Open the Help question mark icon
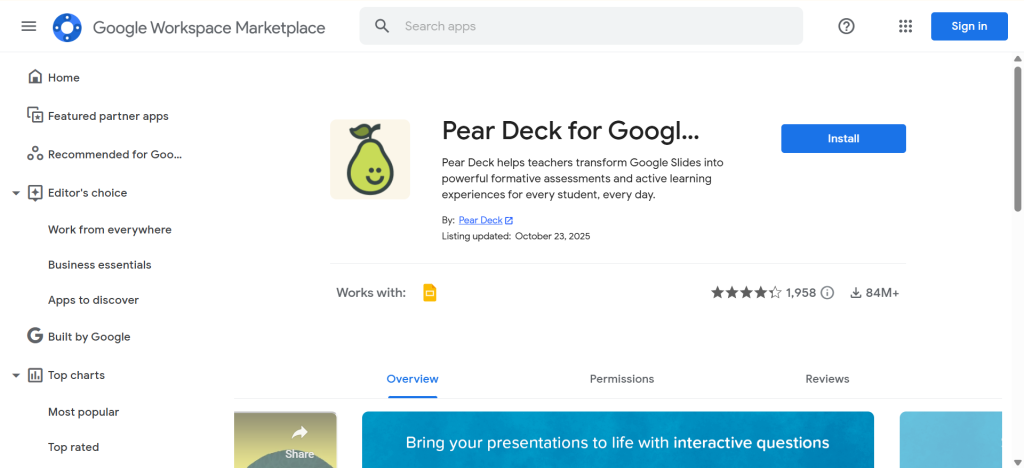1024x468 pixels. (x=846, y=26)
